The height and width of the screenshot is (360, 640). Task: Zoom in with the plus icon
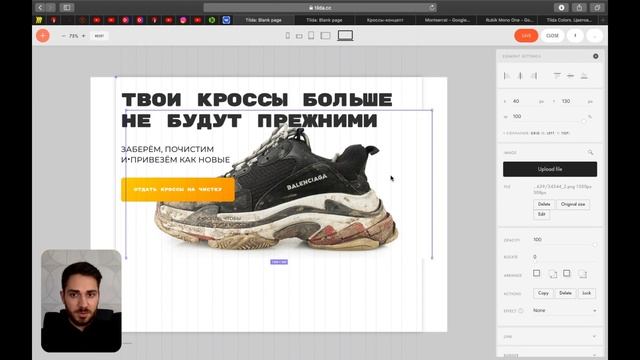84,36
